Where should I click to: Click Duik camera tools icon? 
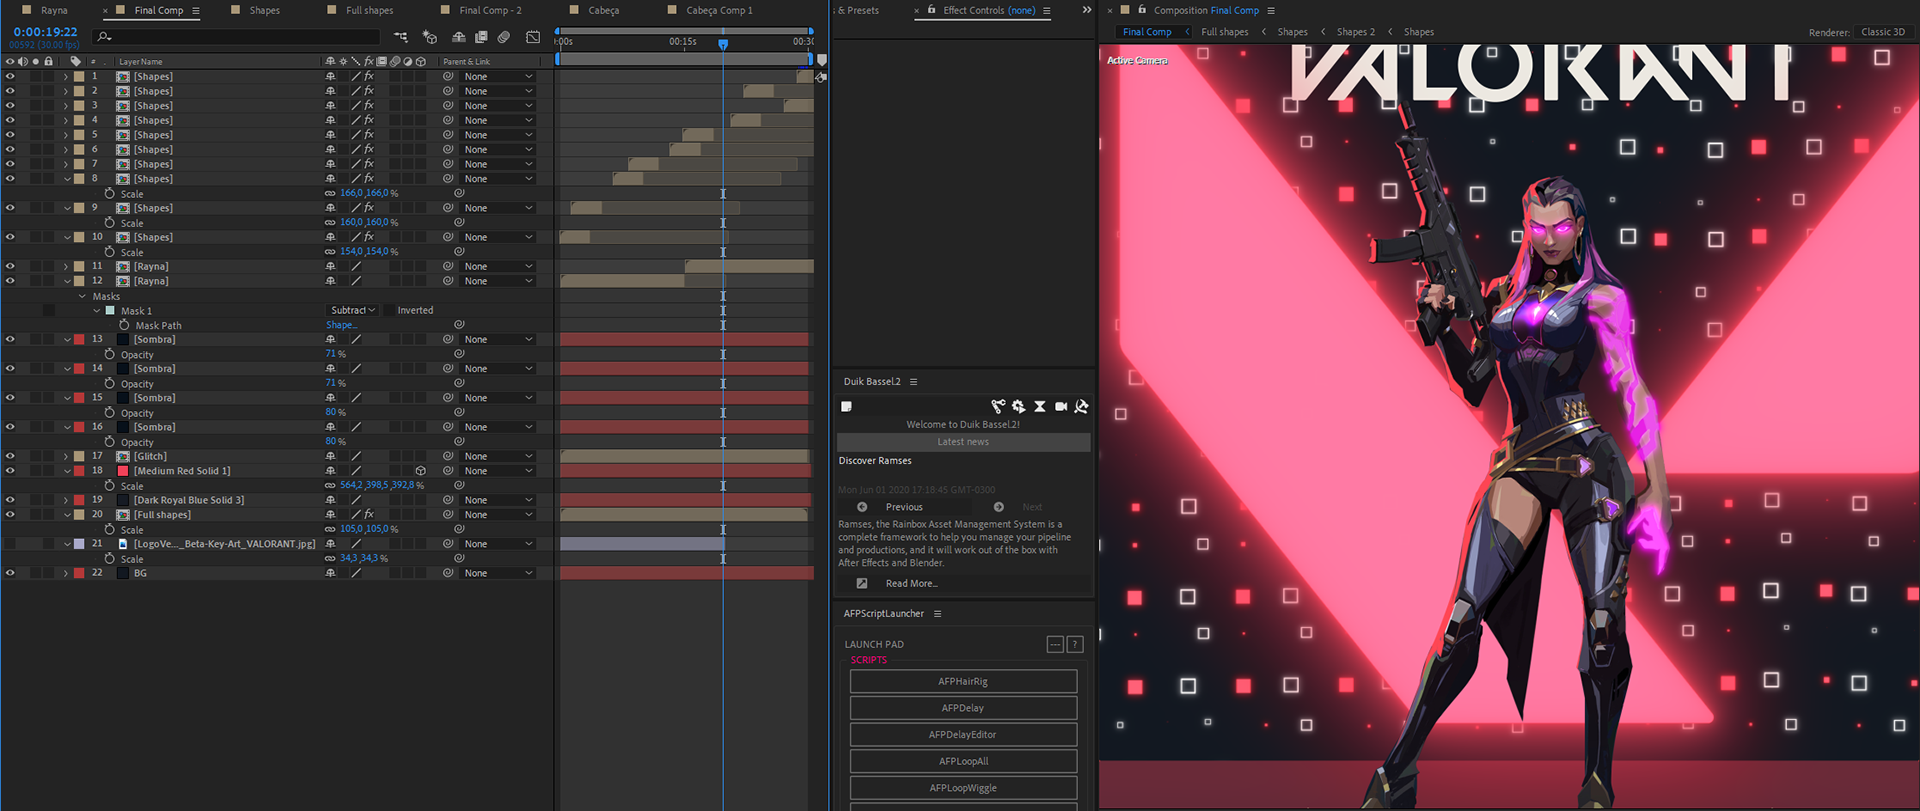[x=1061, y=406]
